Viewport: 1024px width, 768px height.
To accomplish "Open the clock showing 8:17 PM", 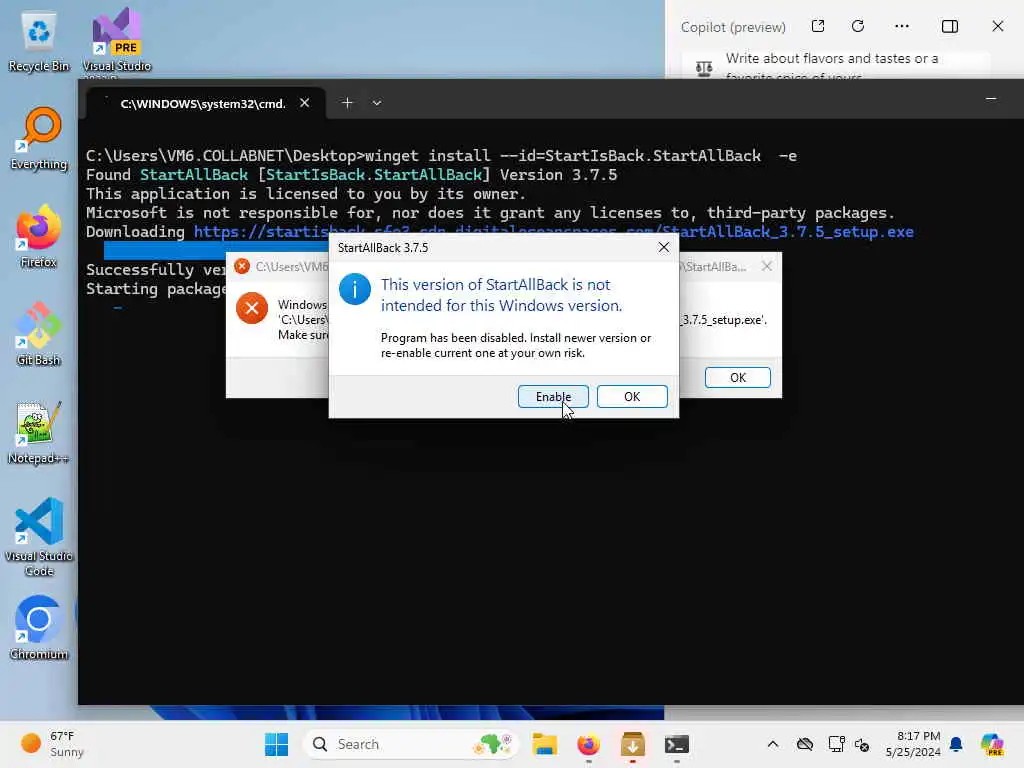I will coord(913,744).
